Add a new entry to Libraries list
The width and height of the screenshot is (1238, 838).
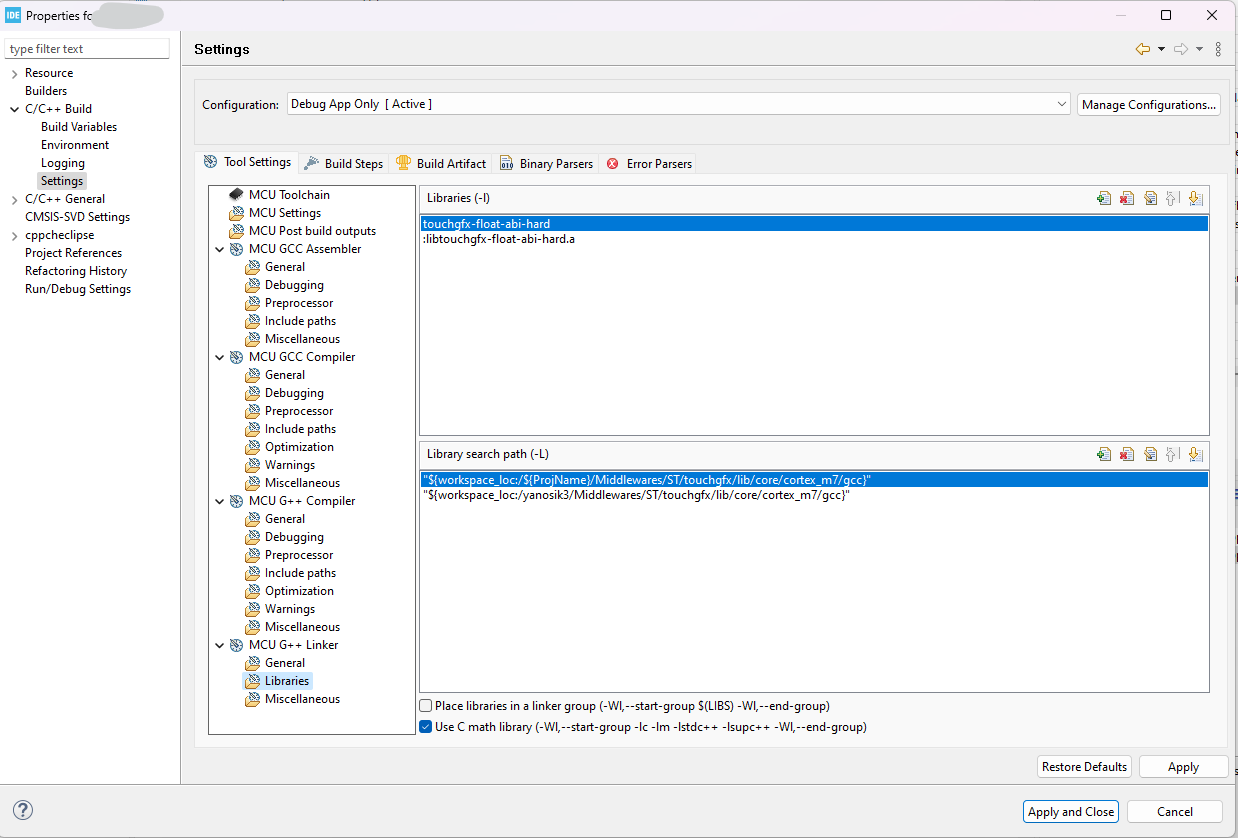point(1104,198)
